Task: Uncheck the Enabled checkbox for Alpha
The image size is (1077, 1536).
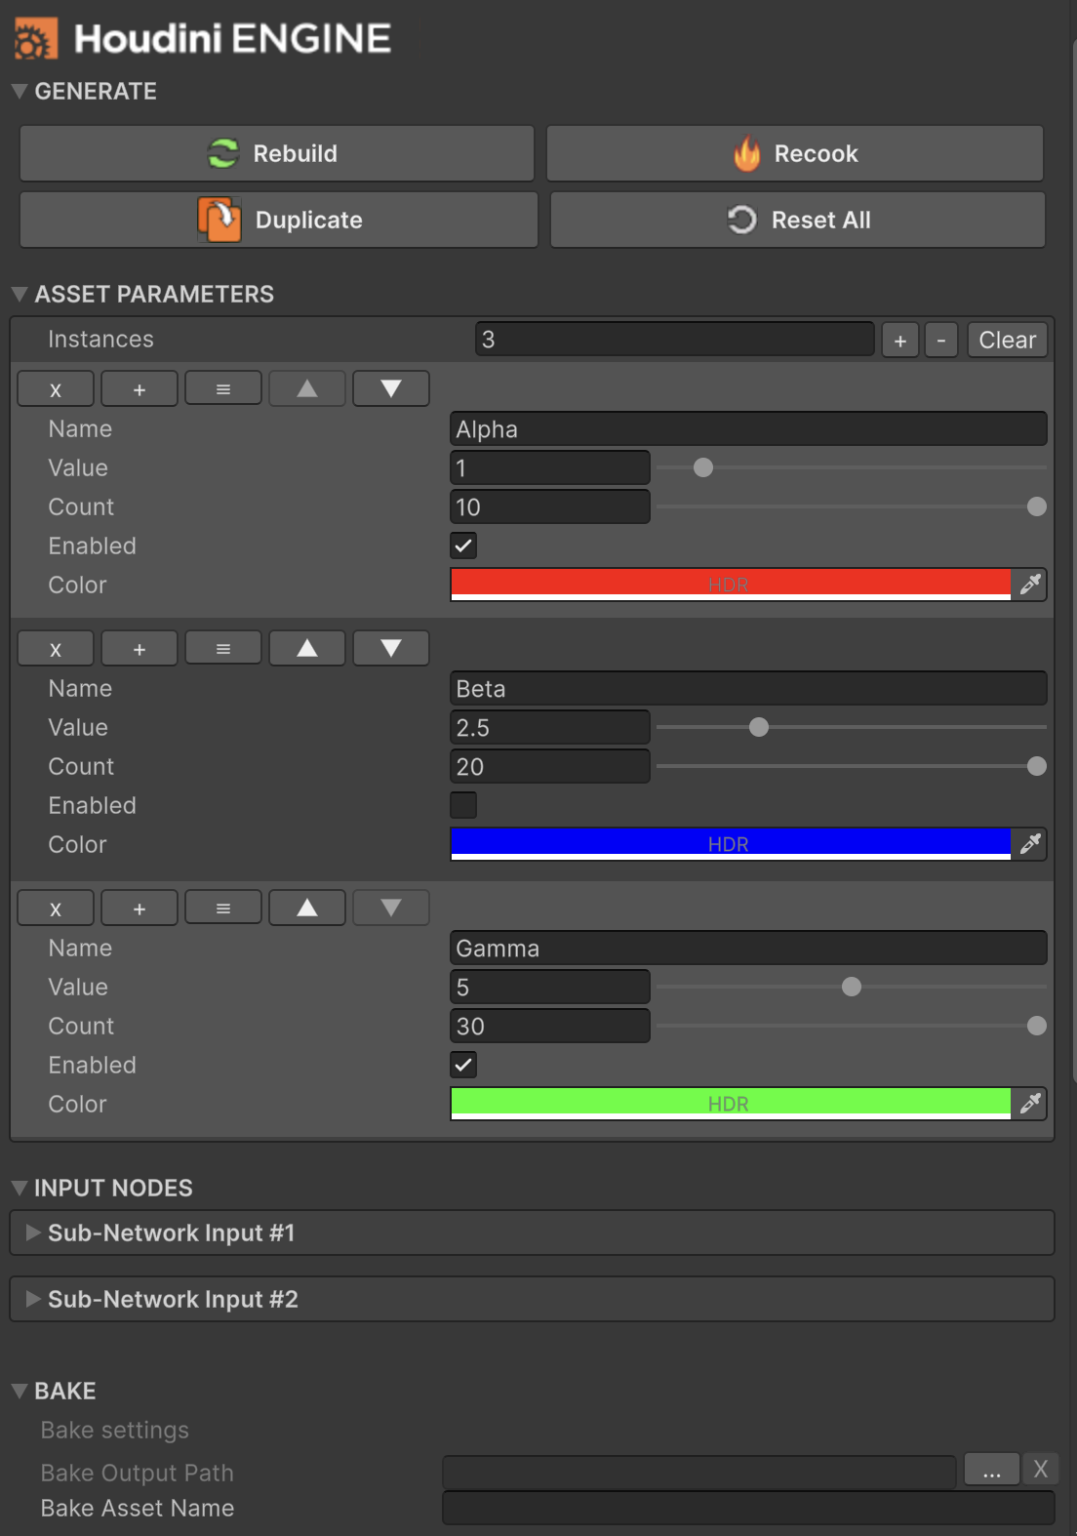Action: (x=463, y=546)
